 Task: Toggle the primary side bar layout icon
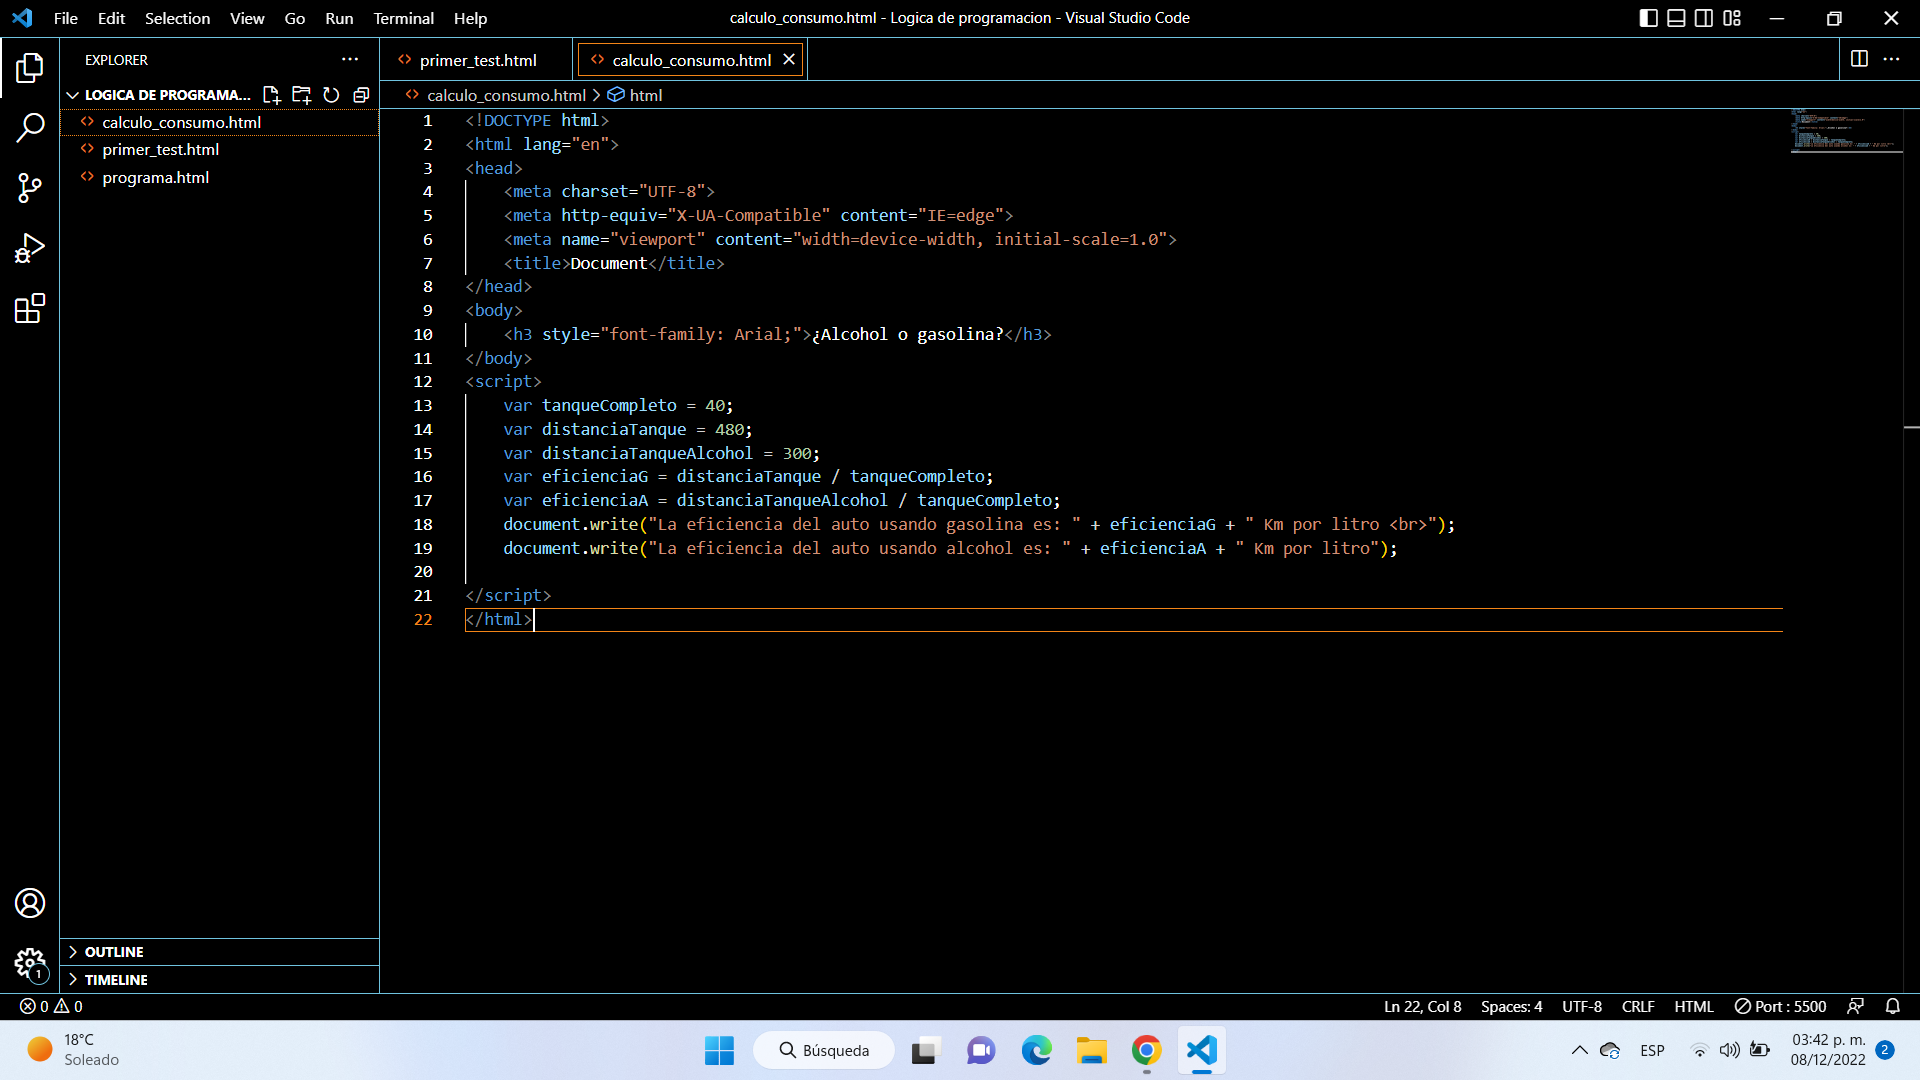pos(1649,18)
